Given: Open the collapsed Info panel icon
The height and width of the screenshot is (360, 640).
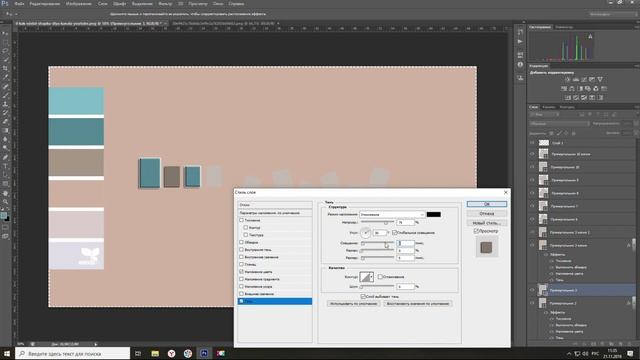Looking at the screenshot, I should [520, 64].
